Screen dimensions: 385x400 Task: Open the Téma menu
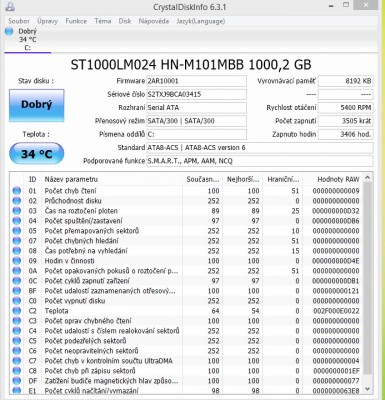click(x=103, y=21)
